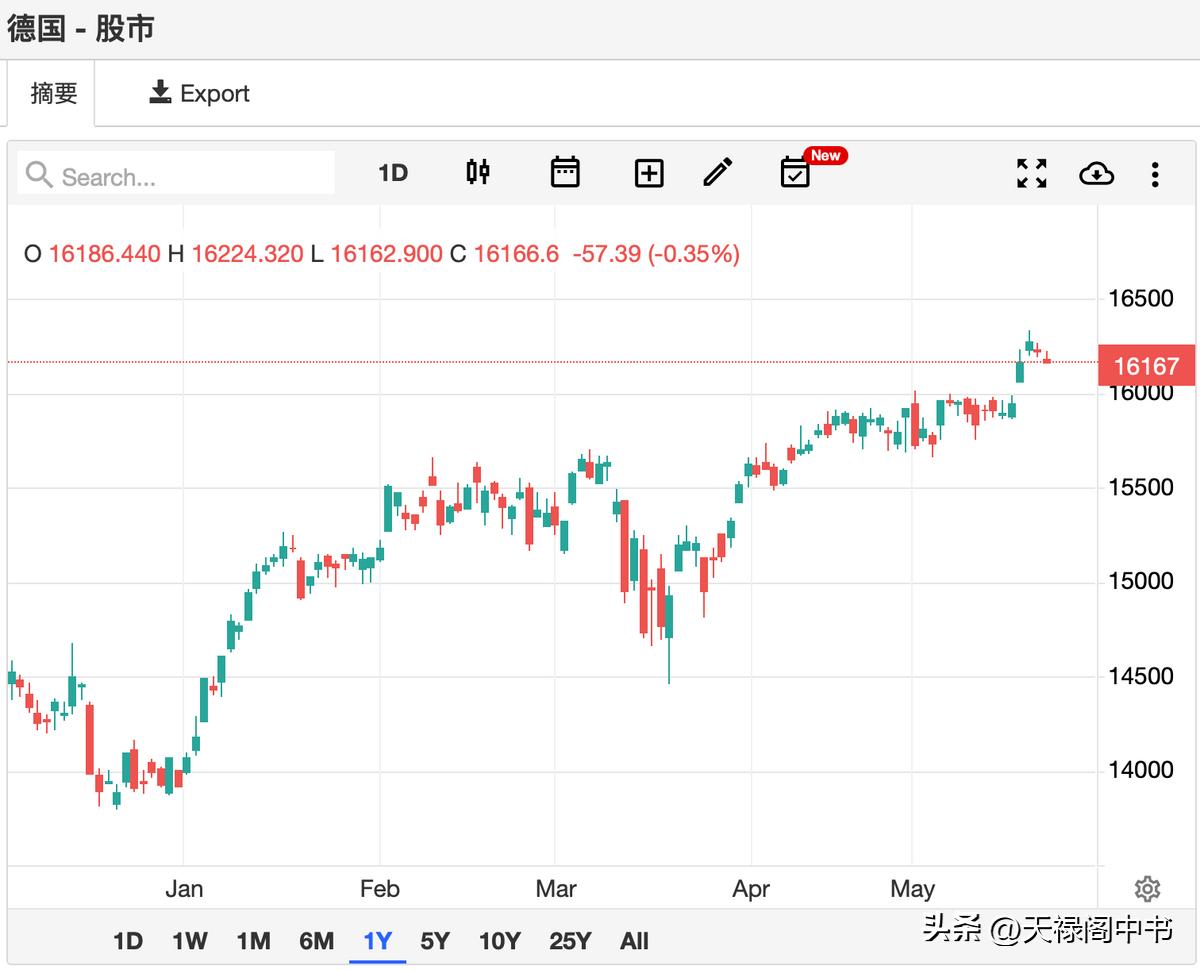Select the 1W time range
The height and width of the screenshot is (970, 1200).
coord(189,941)
